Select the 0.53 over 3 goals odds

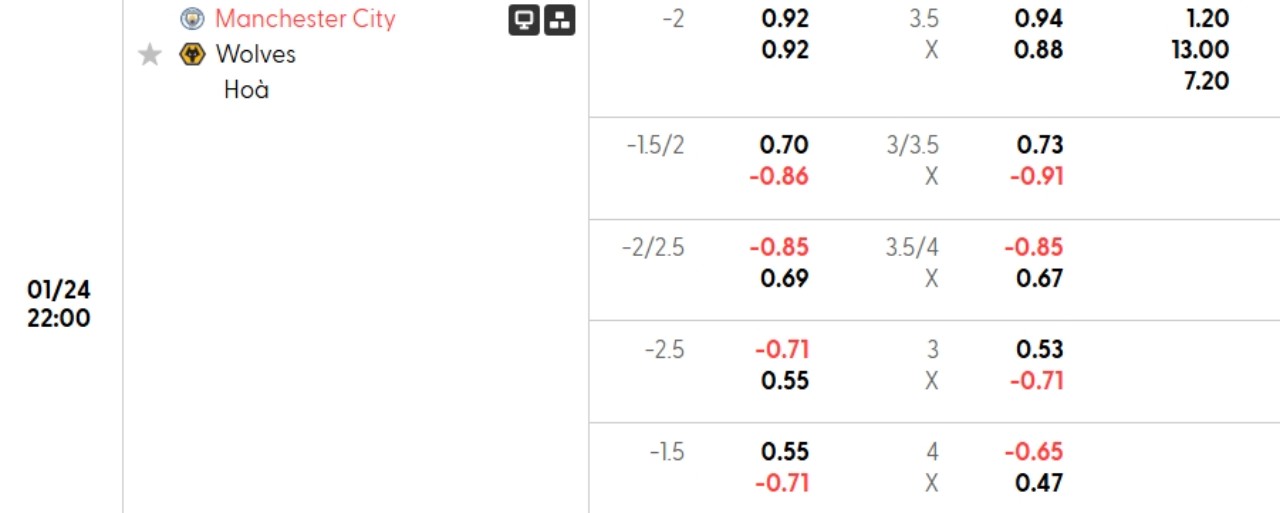[x=1039, y=349]
